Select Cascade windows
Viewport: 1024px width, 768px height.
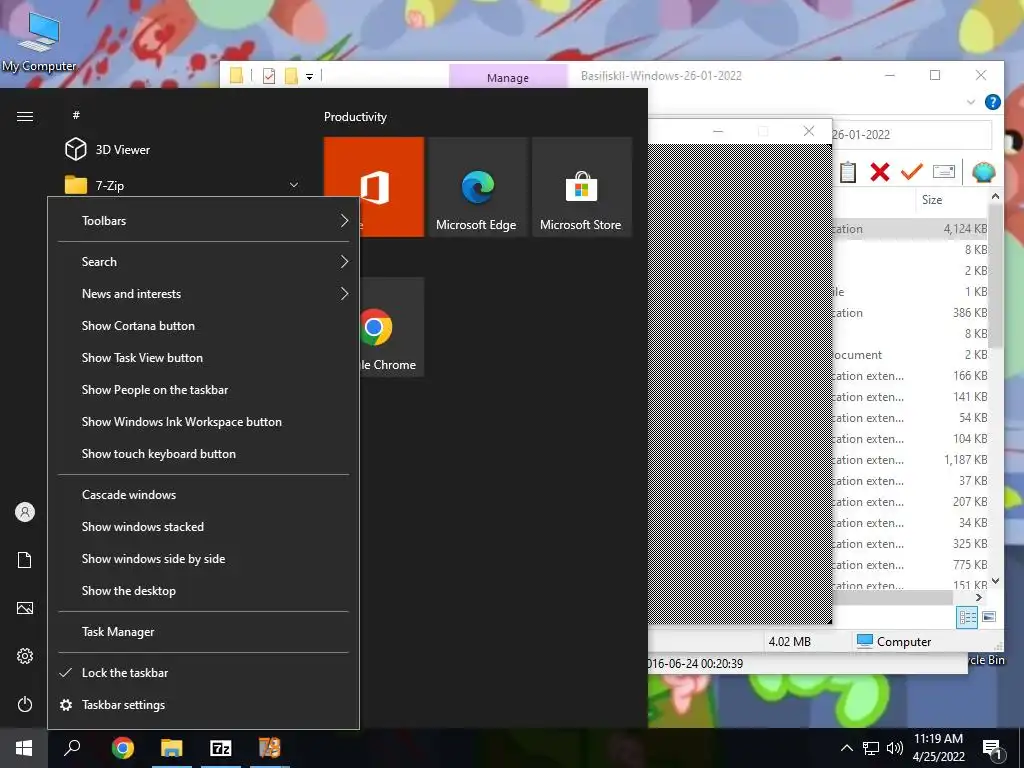pos(204,495)
